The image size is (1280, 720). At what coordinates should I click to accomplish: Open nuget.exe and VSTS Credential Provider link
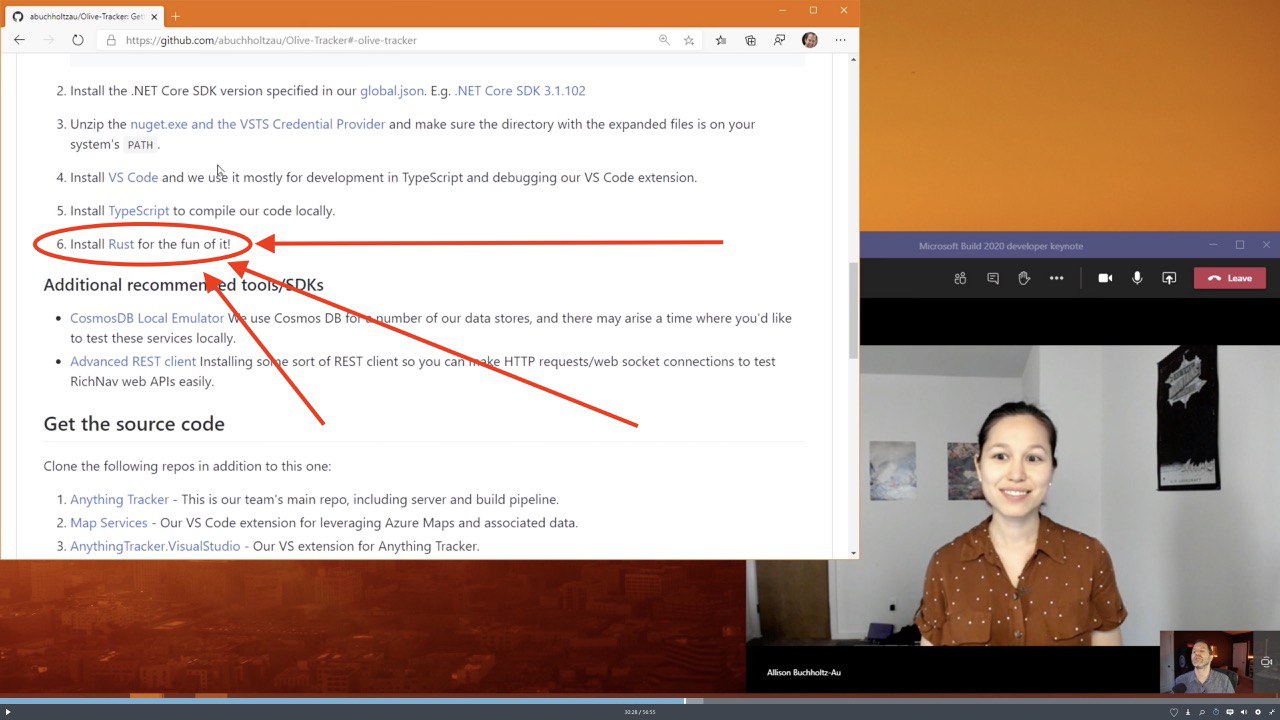[258, 124]
